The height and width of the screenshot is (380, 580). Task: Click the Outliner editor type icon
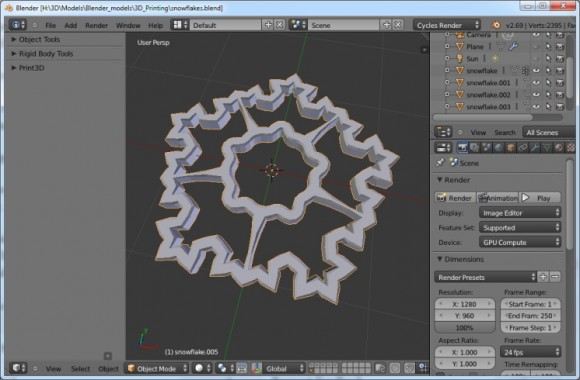coord(443,132)
